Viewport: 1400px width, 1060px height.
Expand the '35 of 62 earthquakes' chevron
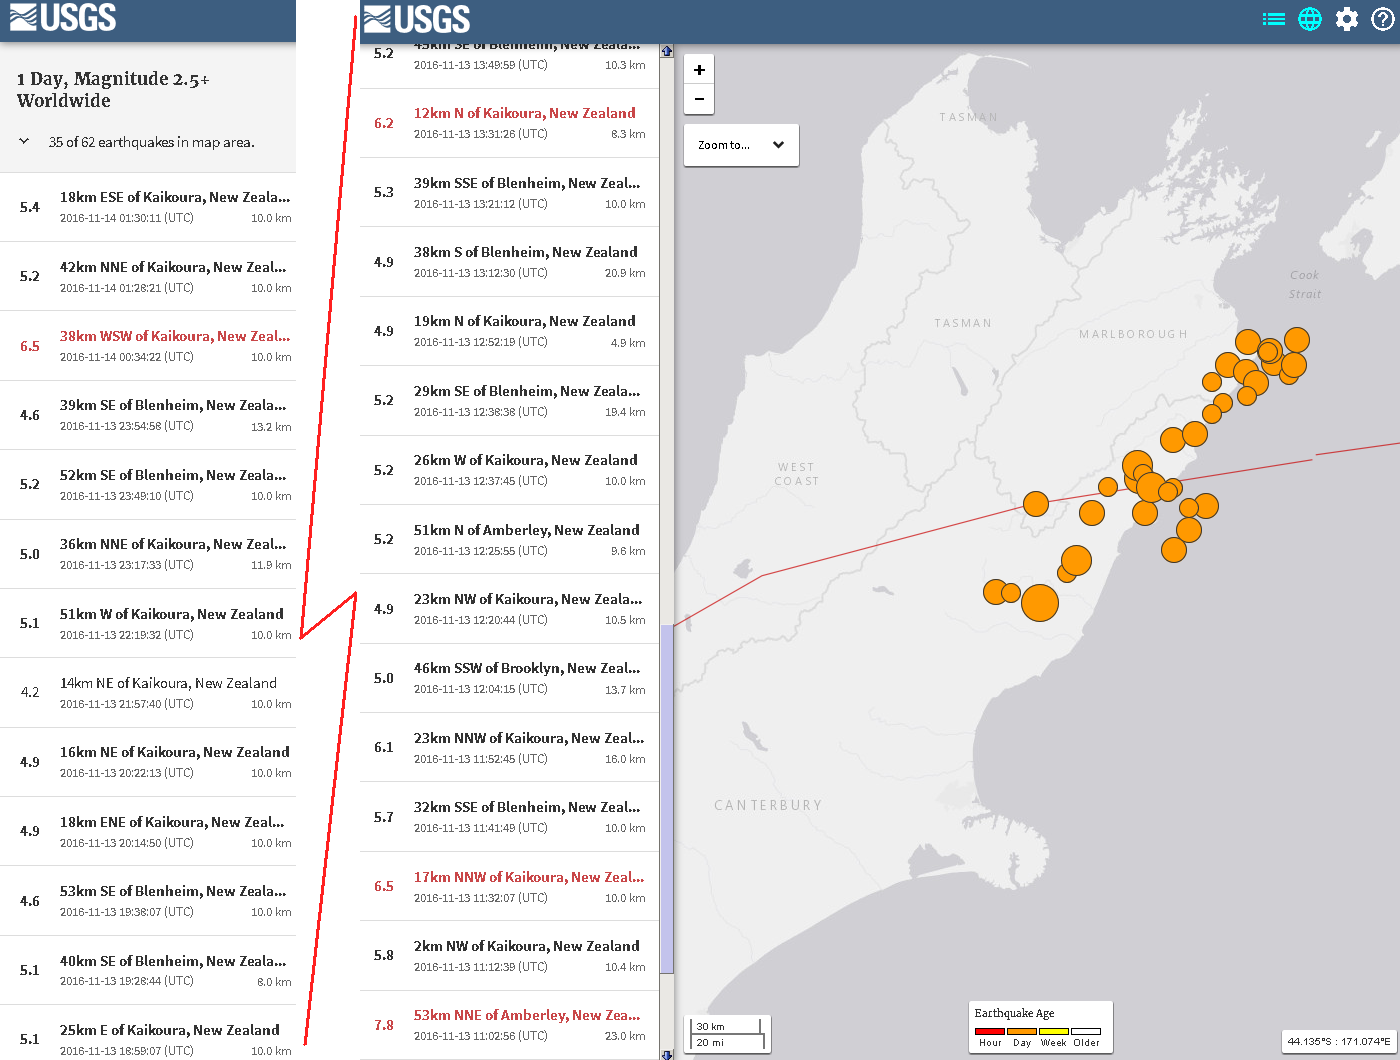click(x=24, y=142)
